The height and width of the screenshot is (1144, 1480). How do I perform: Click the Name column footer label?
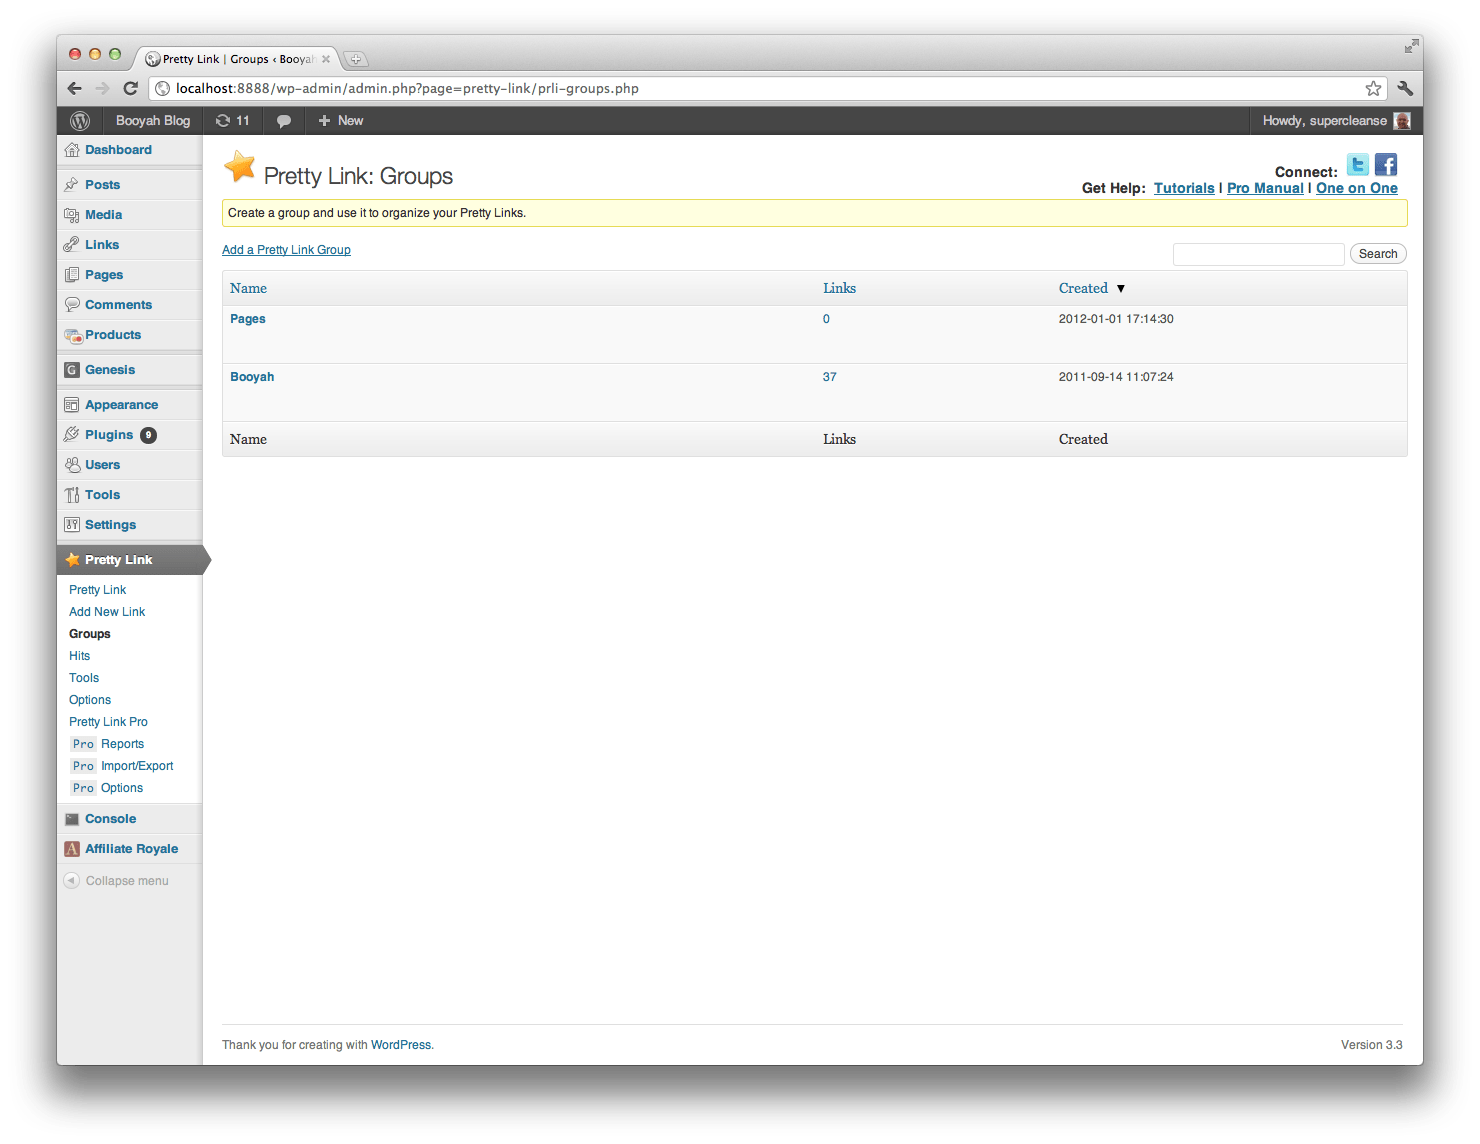click(x=248, y=439)
